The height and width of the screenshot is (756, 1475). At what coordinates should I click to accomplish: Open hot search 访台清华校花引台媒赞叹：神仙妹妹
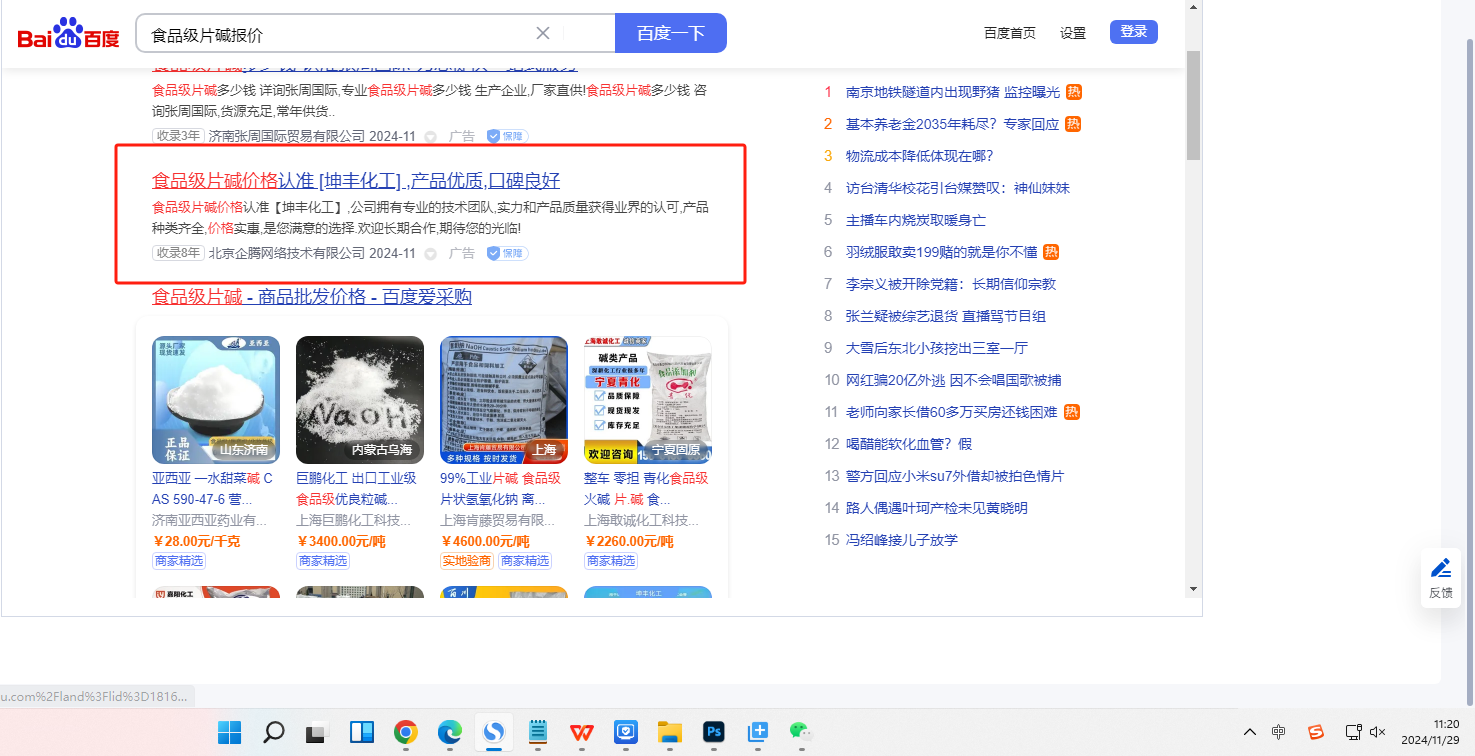coord(958,188)
